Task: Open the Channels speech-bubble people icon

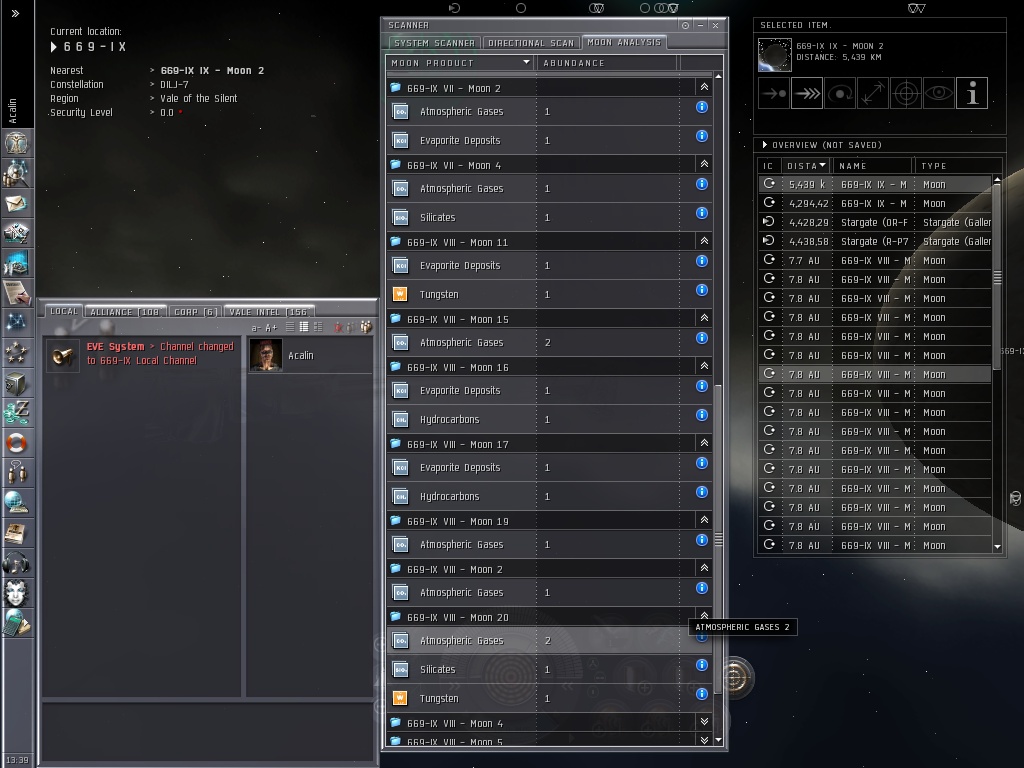Action: click(16, 473)
